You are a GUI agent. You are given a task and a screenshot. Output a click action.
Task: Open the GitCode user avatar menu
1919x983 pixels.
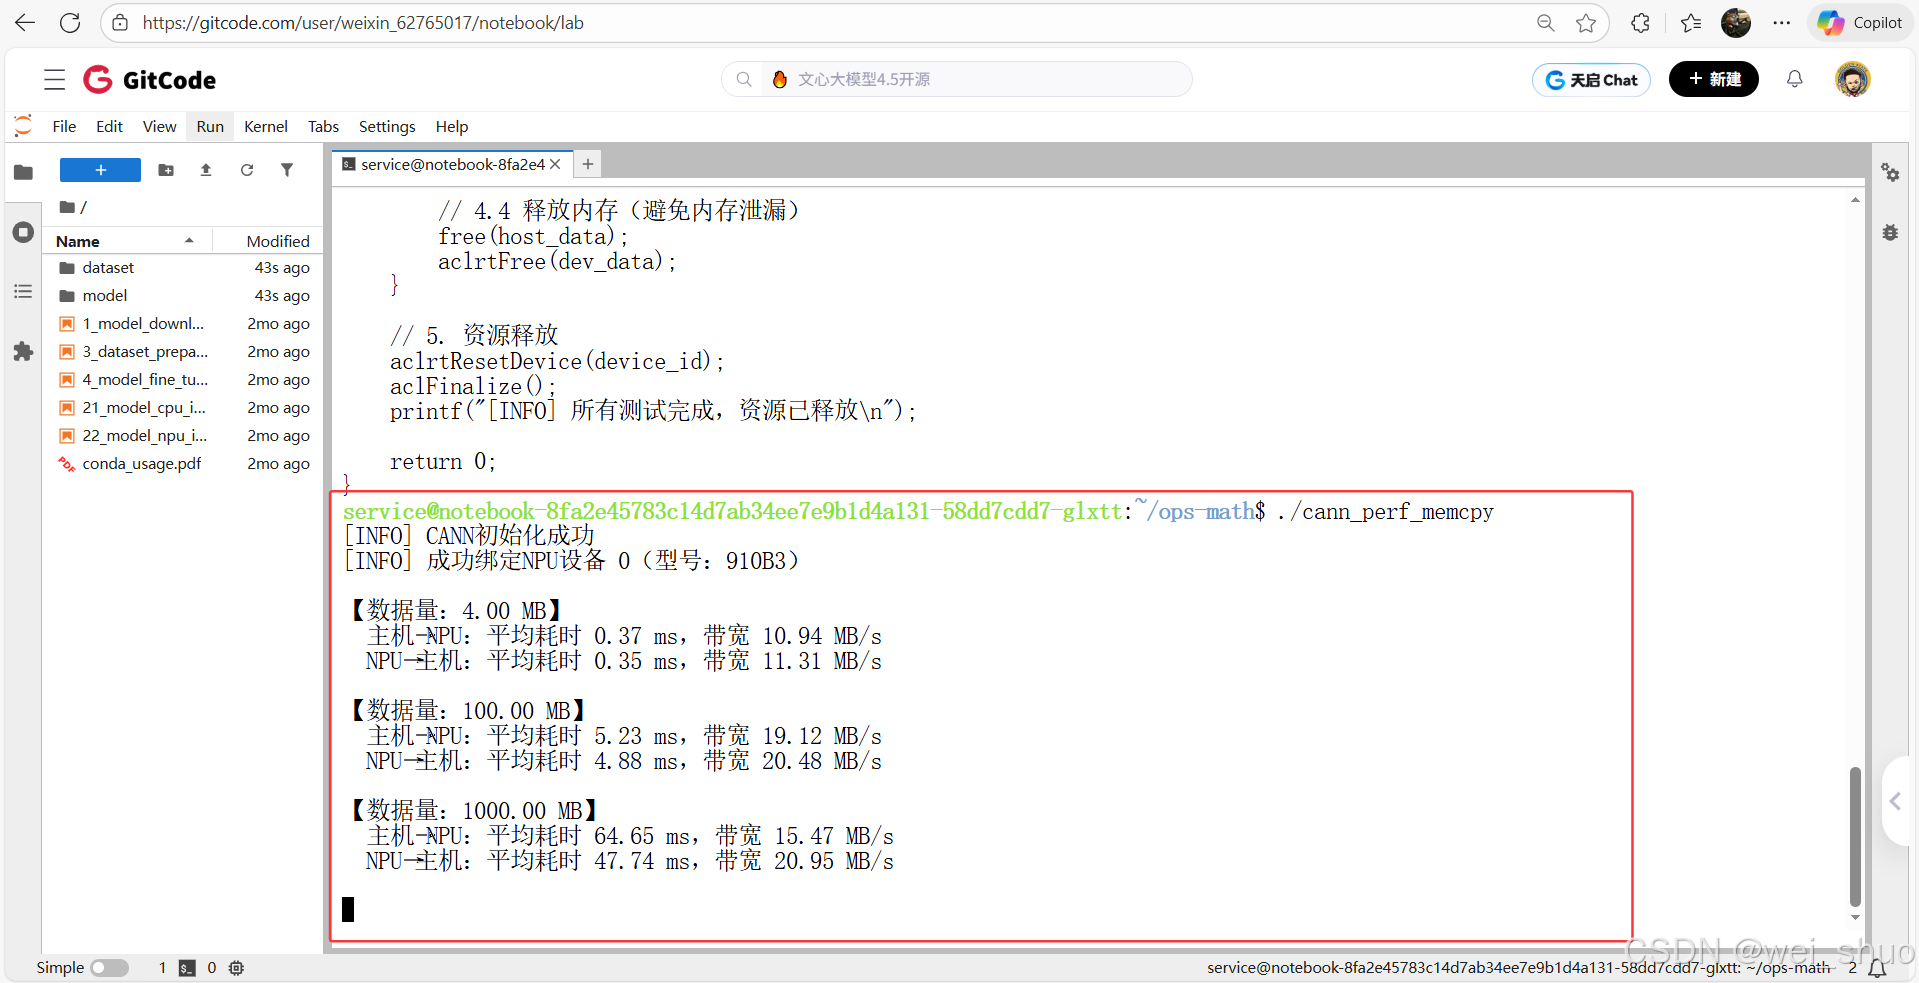(1853, 79)
